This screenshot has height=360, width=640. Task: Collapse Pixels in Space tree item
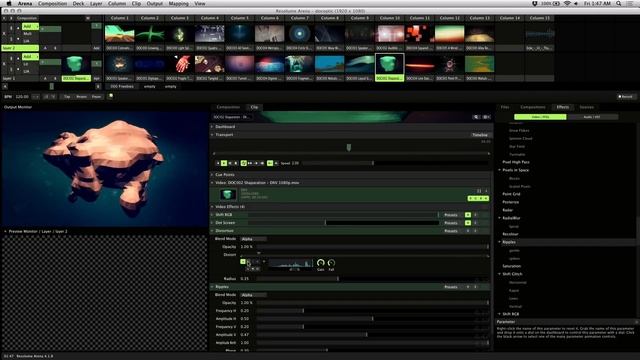click(x=500, y=170)
